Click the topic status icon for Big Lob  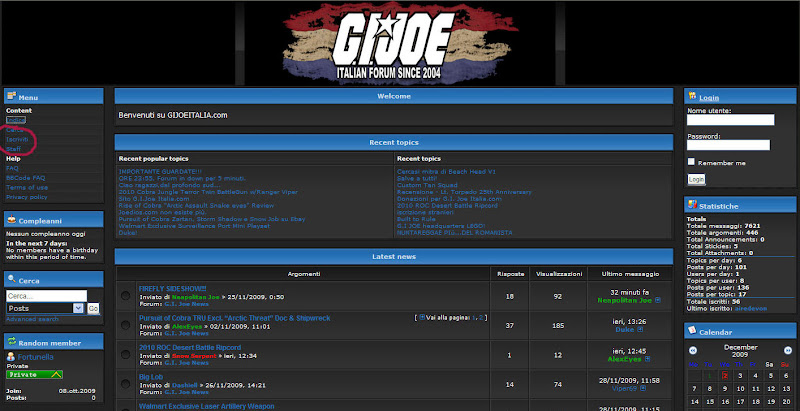126,384
